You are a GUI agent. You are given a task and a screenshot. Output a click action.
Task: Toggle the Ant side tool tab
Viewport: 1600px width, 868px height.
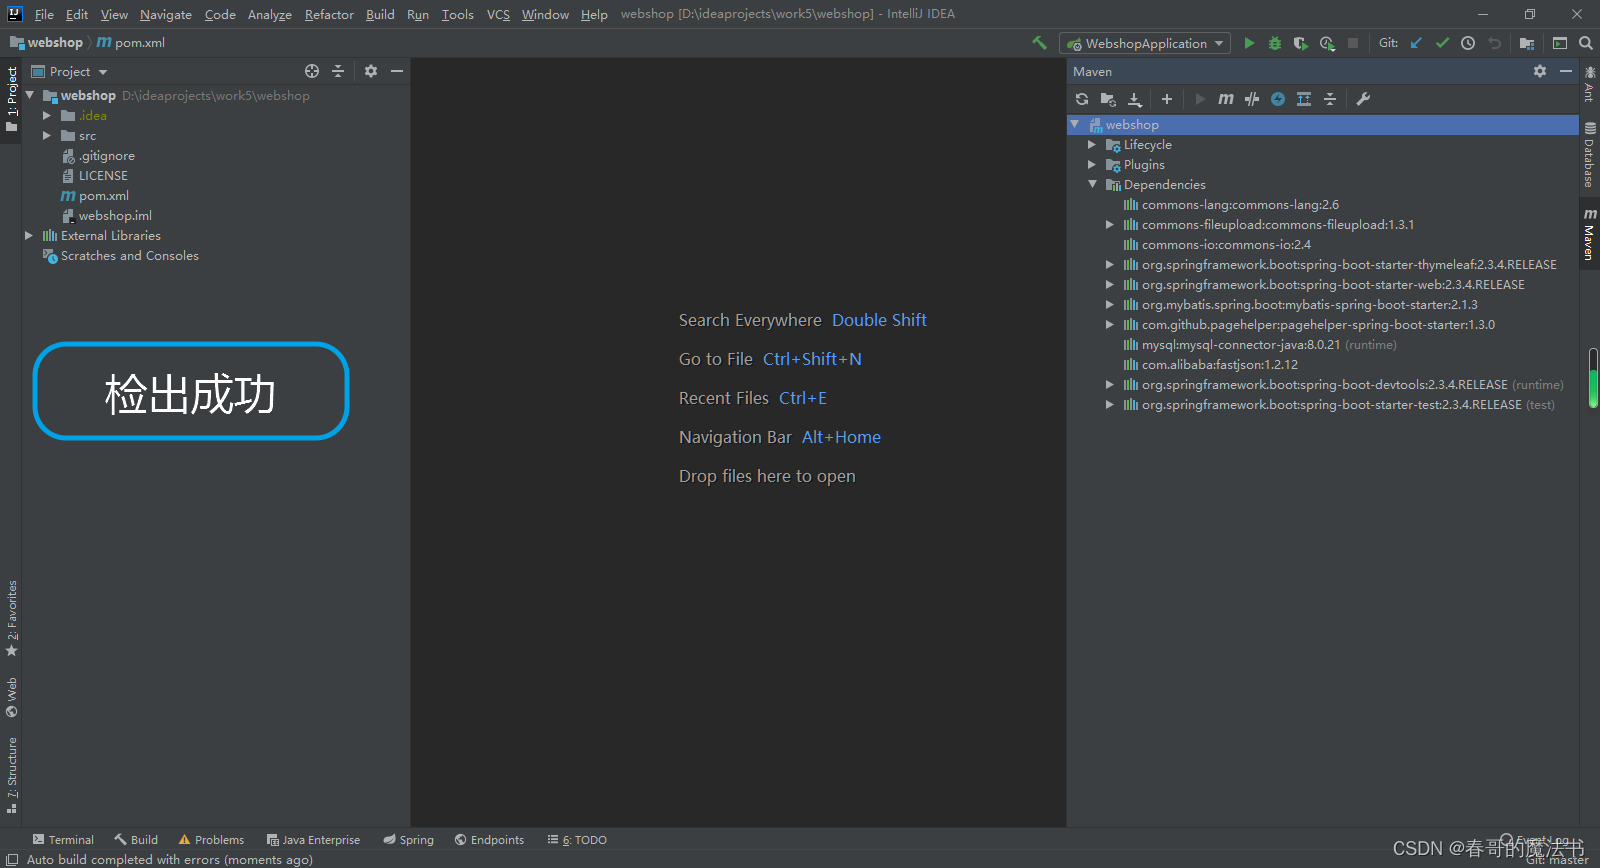(x=1589, y=85)
